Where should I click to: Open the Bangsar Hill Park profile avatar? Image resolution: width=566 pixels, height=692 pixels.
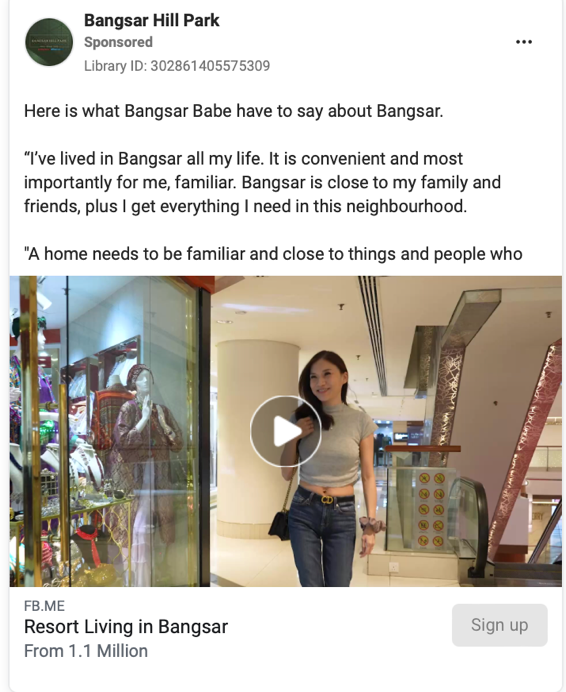click(49, 42)
